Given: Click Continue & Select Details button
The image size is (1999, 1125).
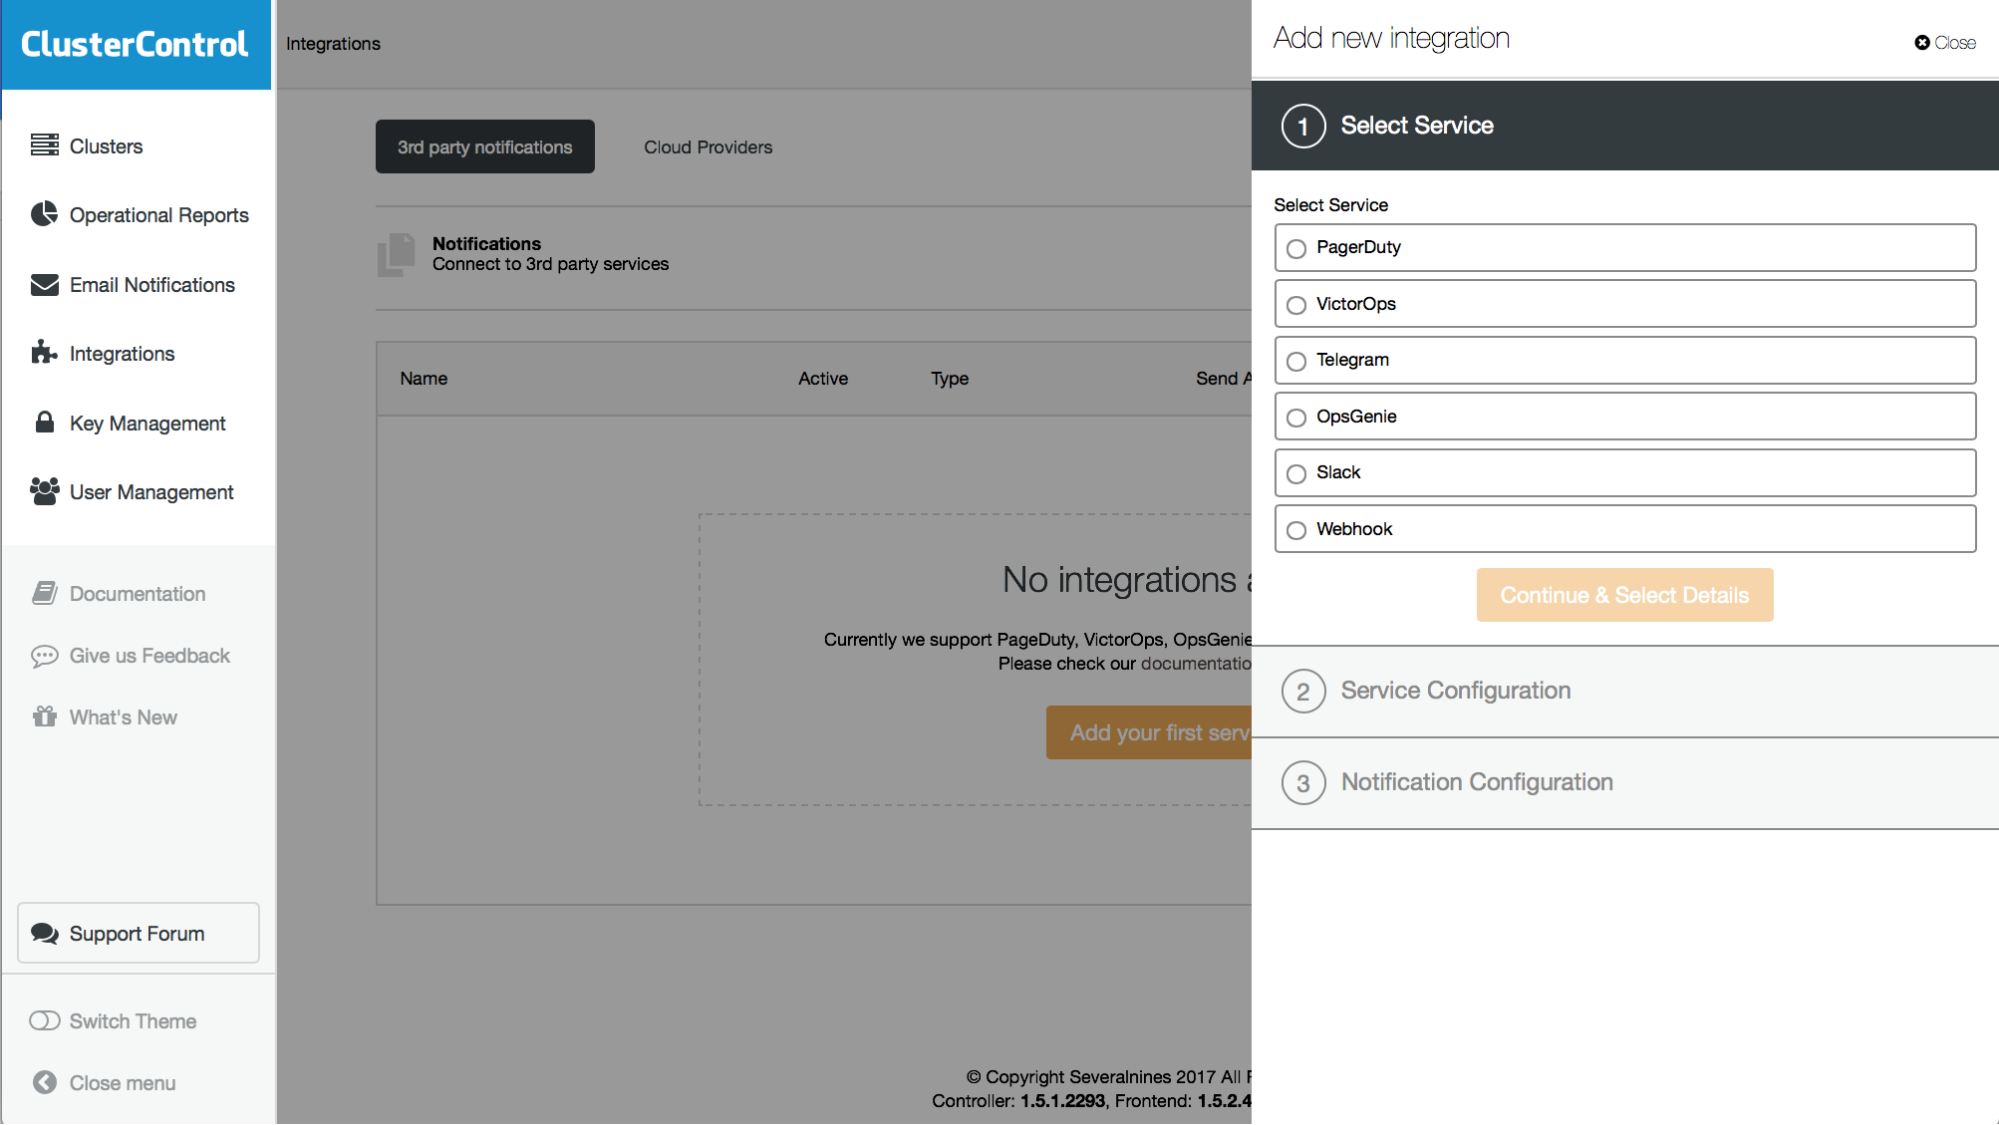Looking at the screenshot, I should [x=1625, y=595].
